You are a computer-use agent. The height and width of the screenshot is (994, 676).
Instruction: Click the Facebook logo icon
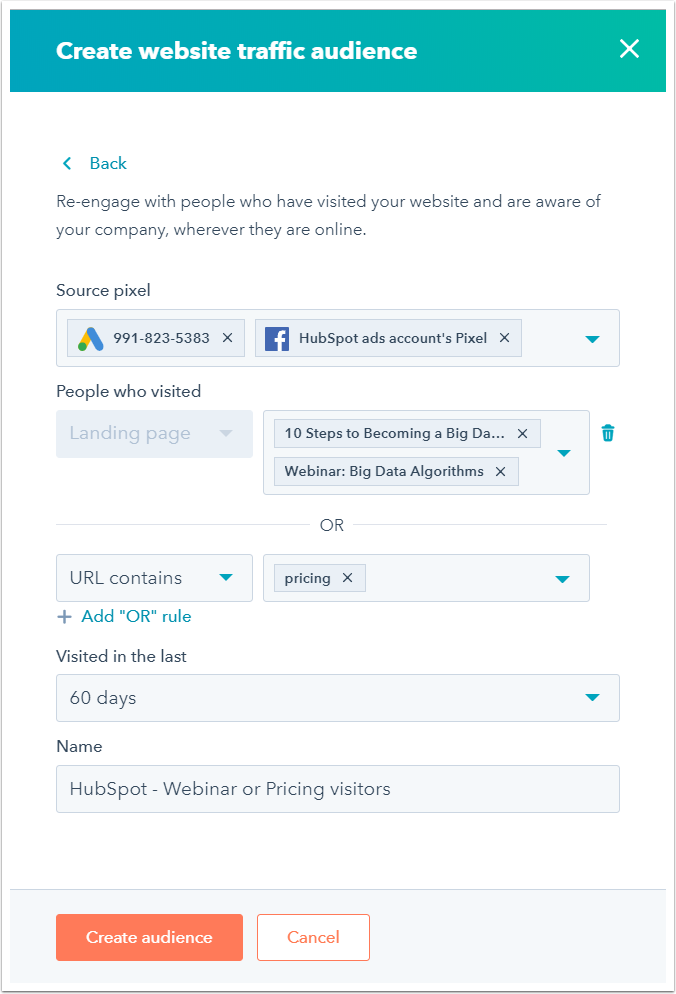277,338
